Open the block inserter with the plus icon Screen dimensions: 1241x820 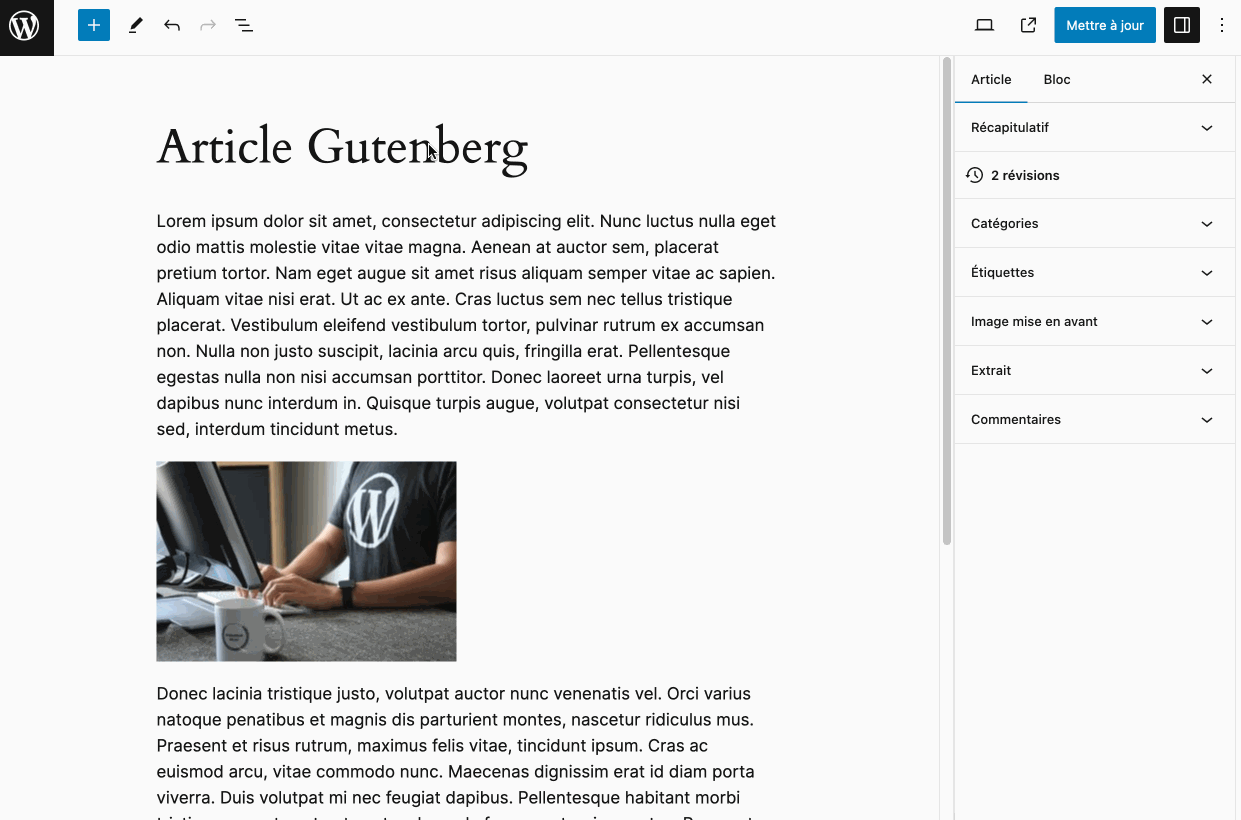click(x=94, y=24)
